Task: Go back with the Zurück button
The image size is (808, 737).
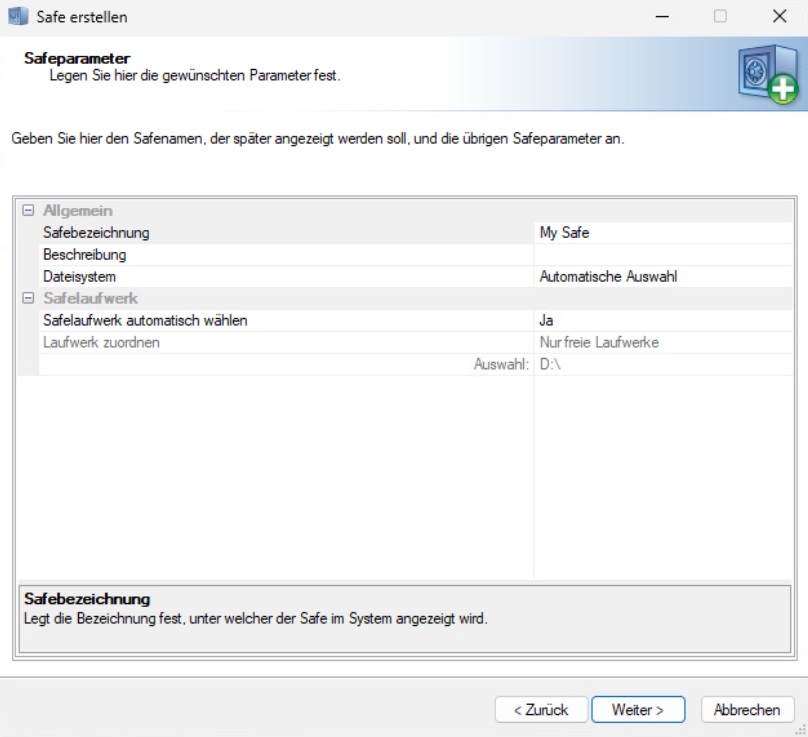Action: pyautogui.click(x=540, y=710)
